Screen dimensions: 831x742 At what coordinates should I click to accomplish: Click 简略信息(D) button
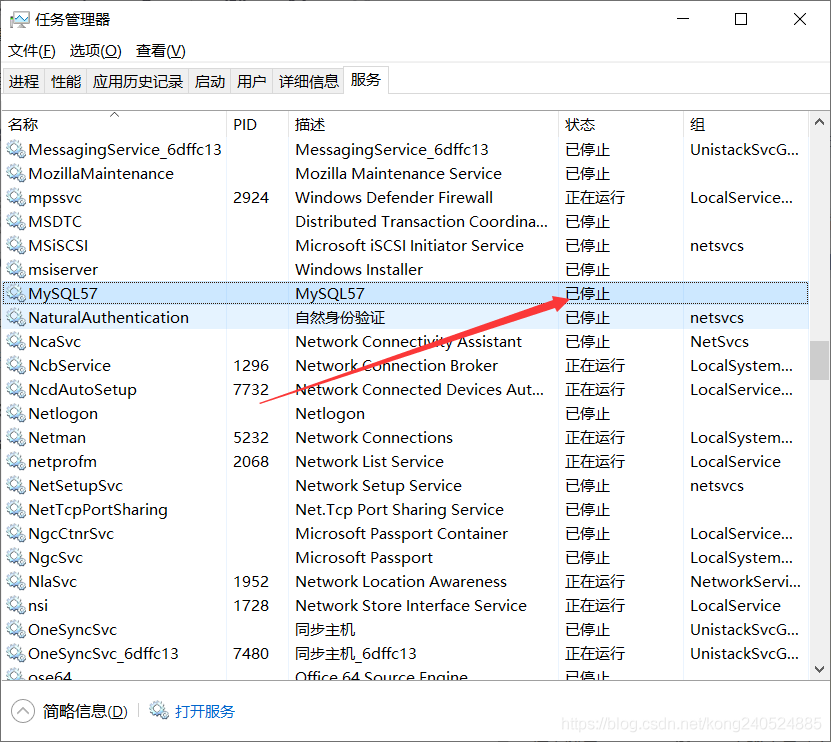click(85, 711)
